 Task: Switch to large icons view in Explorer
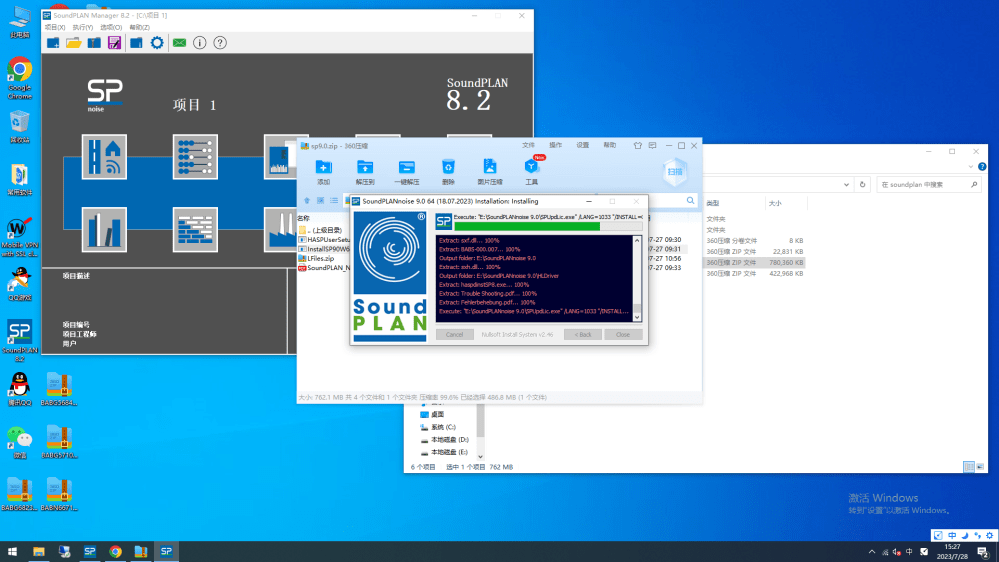pos(979,467)
